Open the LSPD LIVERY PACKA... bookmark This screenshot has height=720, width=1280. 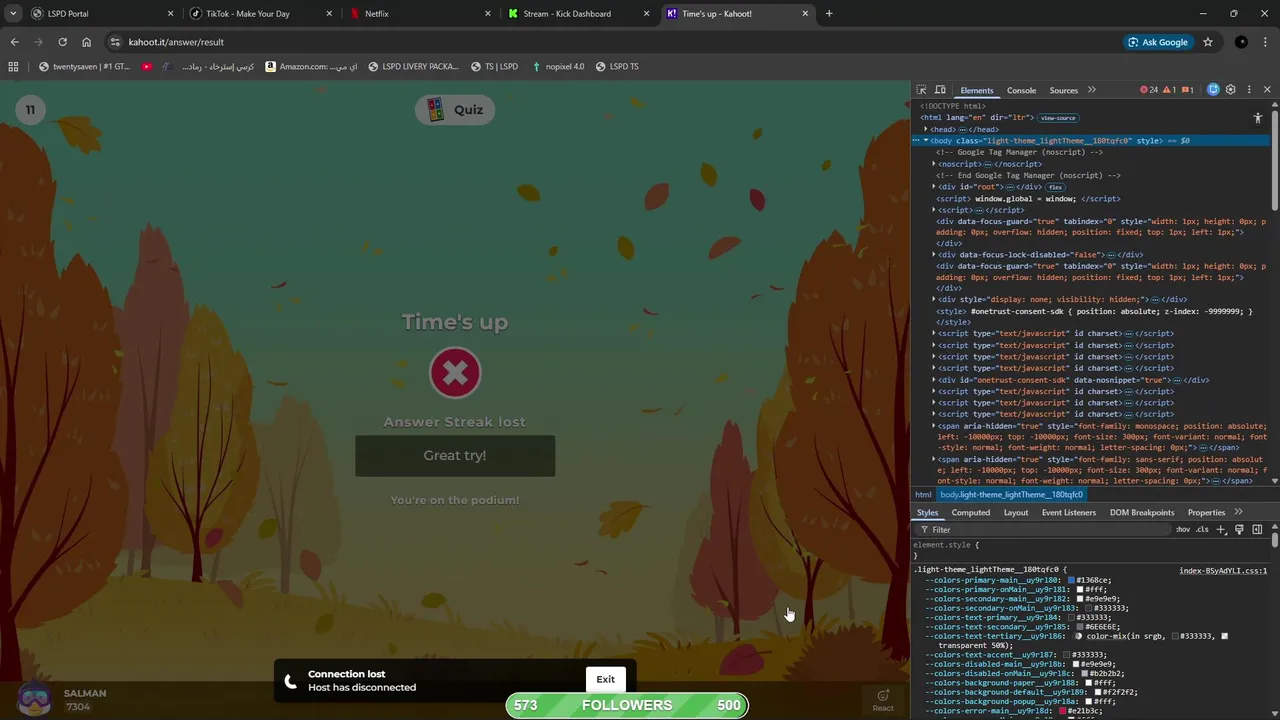coord(413,67)
